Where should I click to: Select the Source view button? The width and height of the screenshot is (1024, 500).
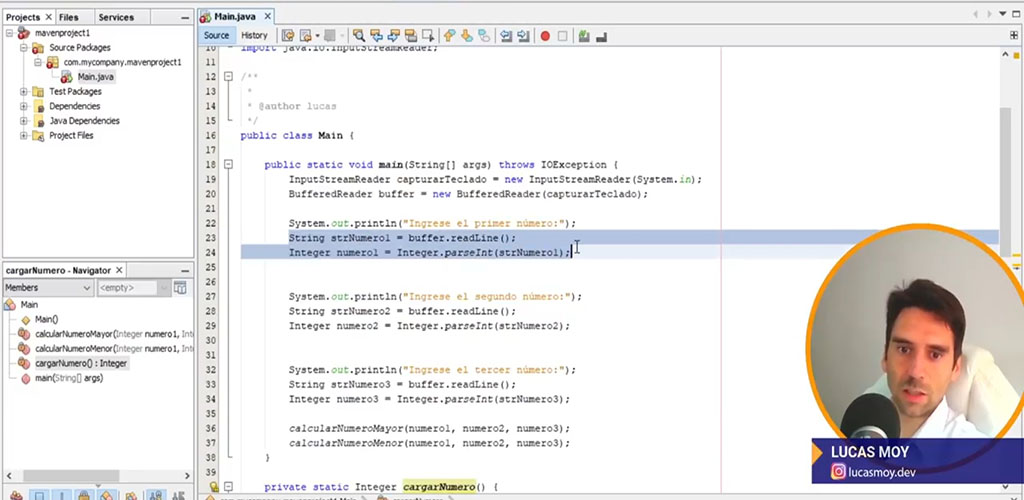216,36
